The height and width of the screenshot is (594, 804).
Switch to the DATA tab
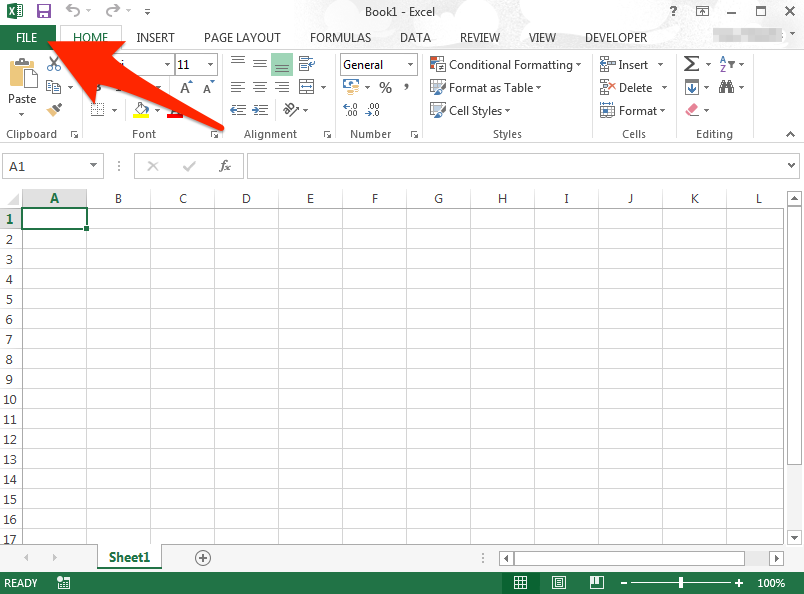[415, 37]
